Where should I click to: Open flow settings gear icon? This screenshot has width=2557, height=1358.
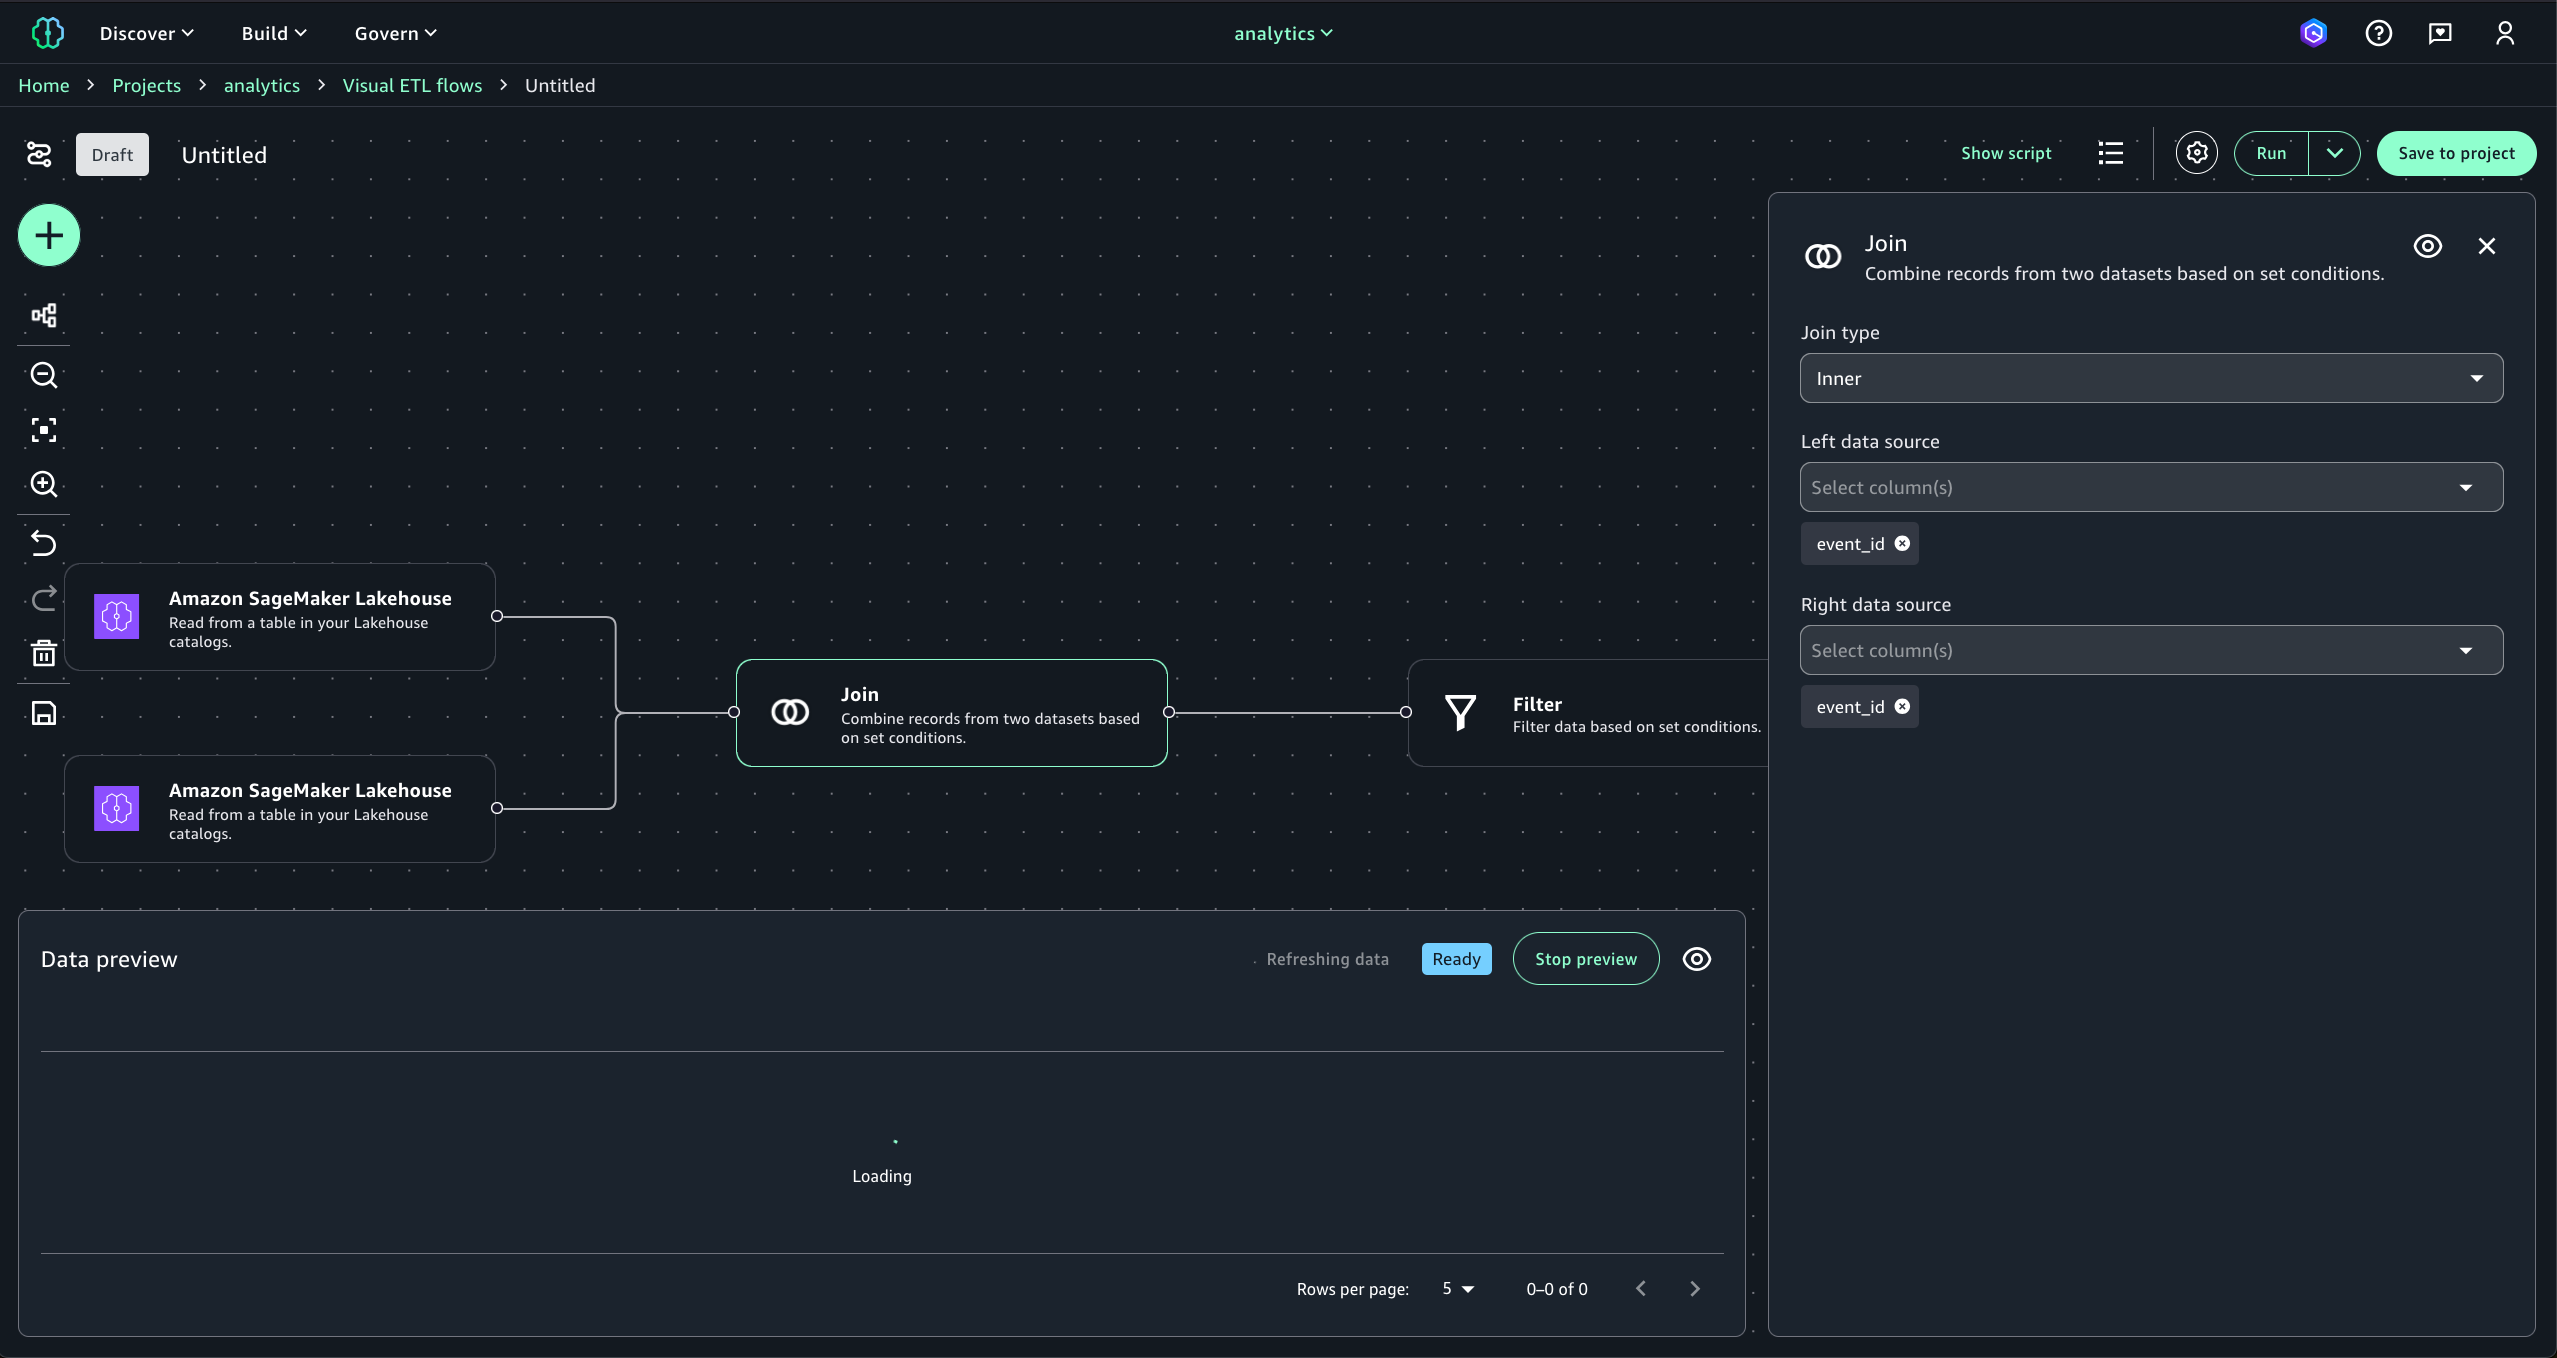click(2196, 153)
